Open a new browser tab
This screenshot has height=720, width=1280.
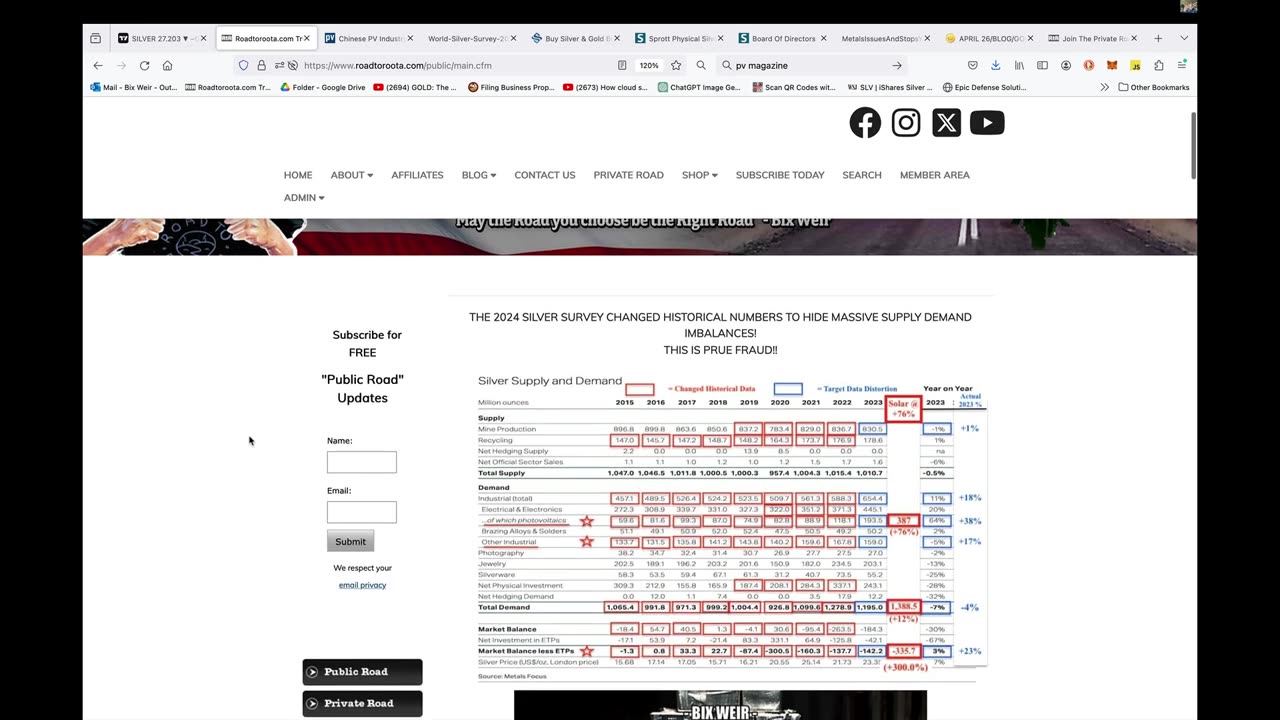[1158, 38]
